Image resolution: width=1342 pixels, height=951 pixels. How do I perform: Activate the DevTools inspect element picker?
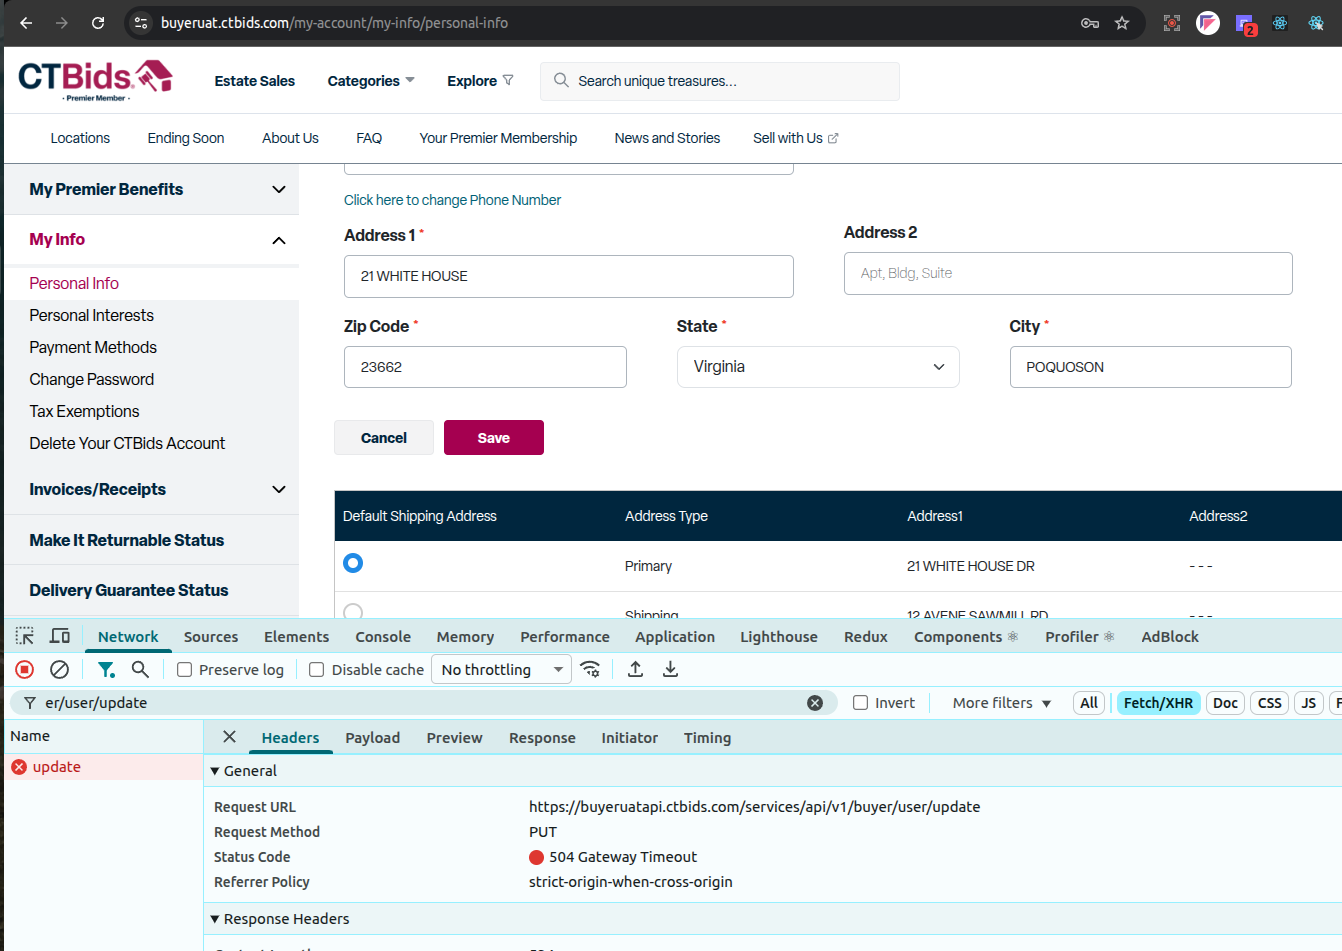pos(25,637)
